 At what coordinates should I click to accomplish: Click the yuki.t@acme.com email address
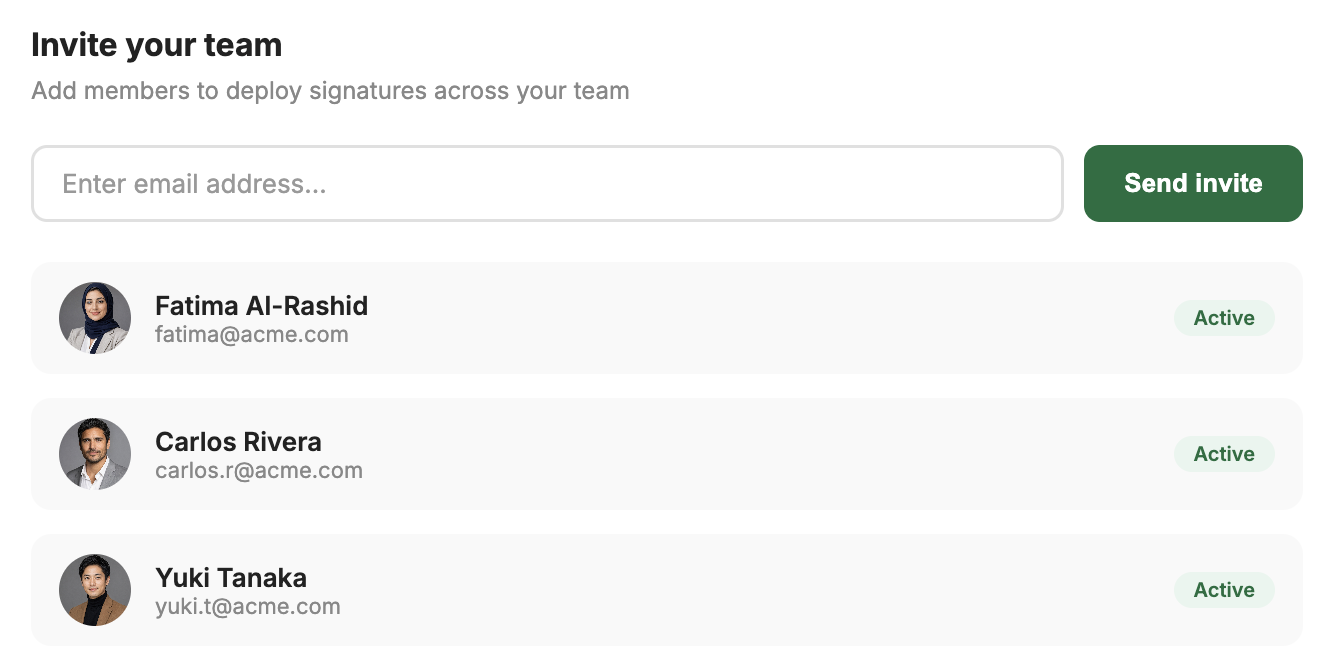pos(248,606)
